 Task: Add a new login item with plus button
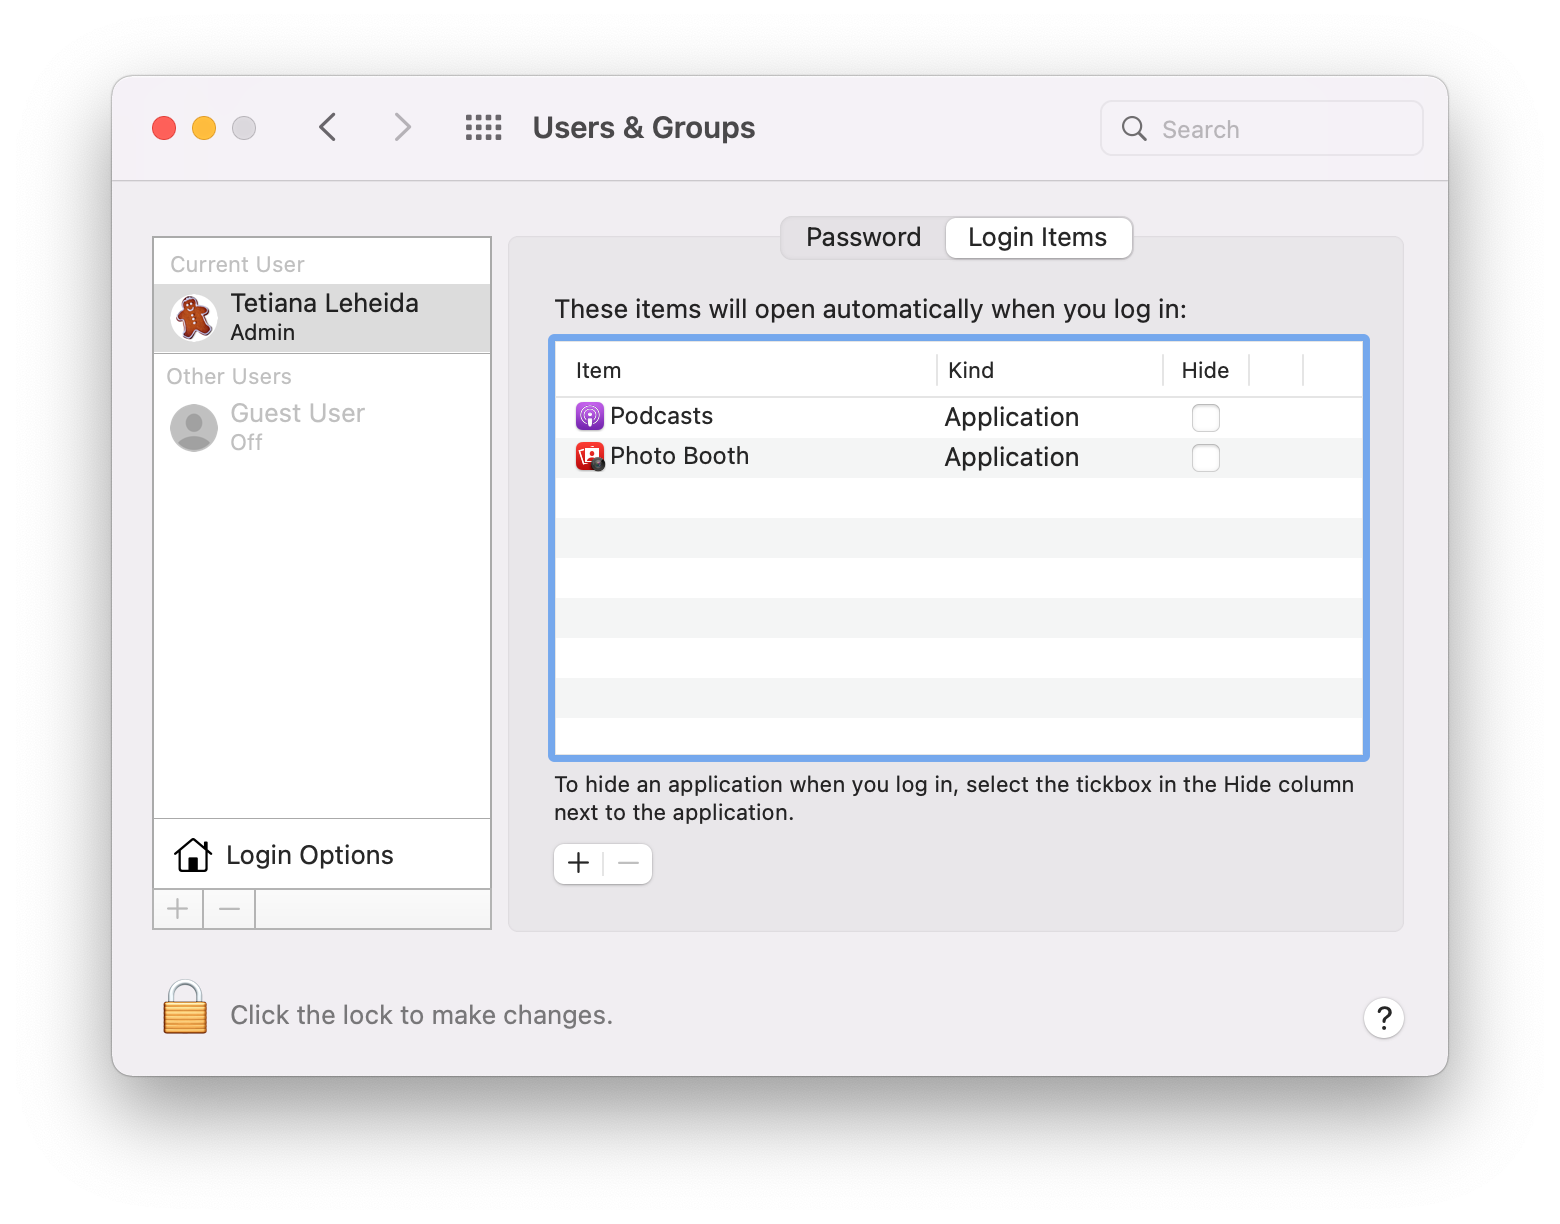click(578, 863)
